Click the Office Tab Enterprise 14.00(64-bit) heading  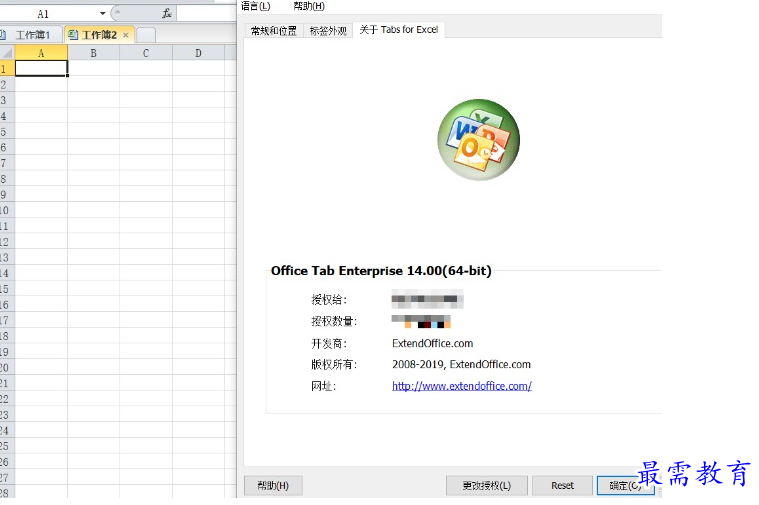point(381,270)
